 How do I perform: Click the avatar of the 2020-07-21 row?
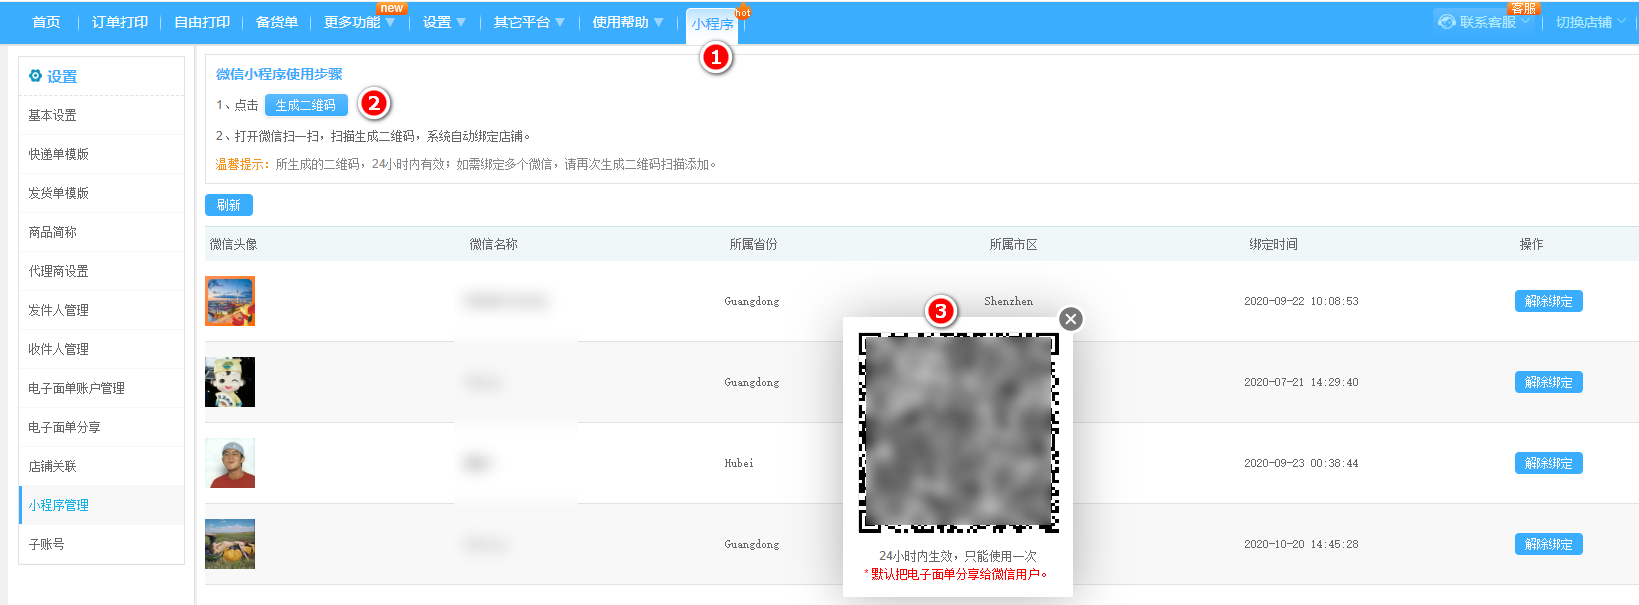[230, 382]
